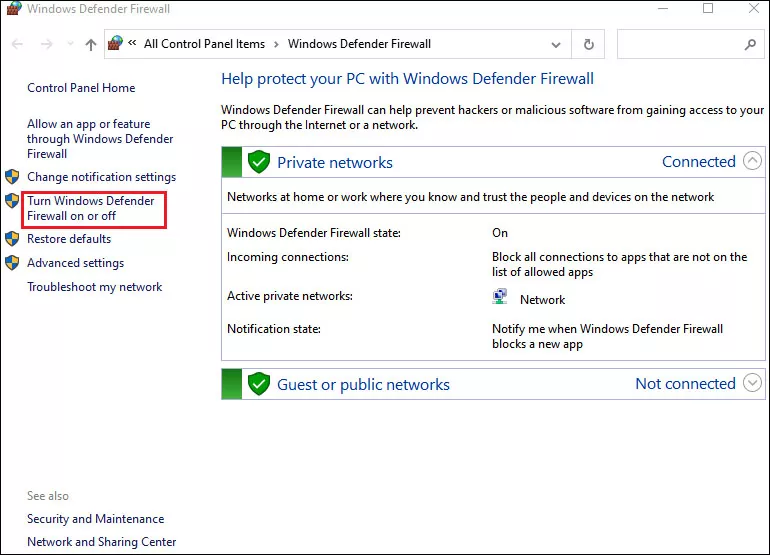Open Change notification settings

point(101,177)
